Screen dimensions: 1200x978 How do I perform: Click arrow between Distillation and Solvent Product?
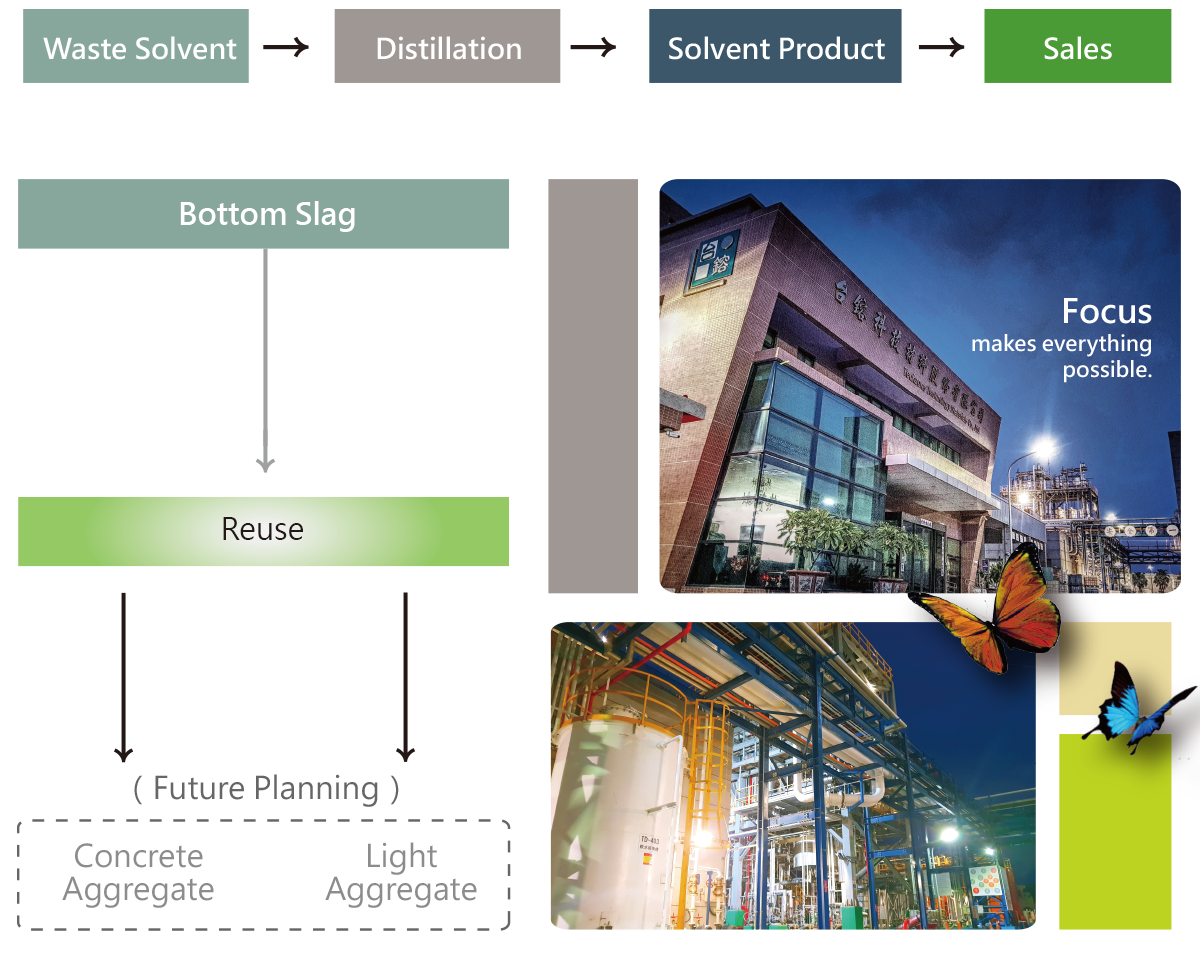(594, 47)
